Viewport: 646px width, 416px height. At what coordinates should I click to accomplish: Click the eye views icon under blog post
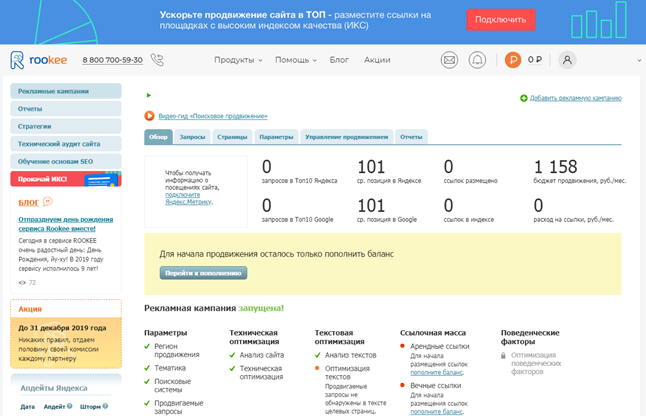coord(22,283)
